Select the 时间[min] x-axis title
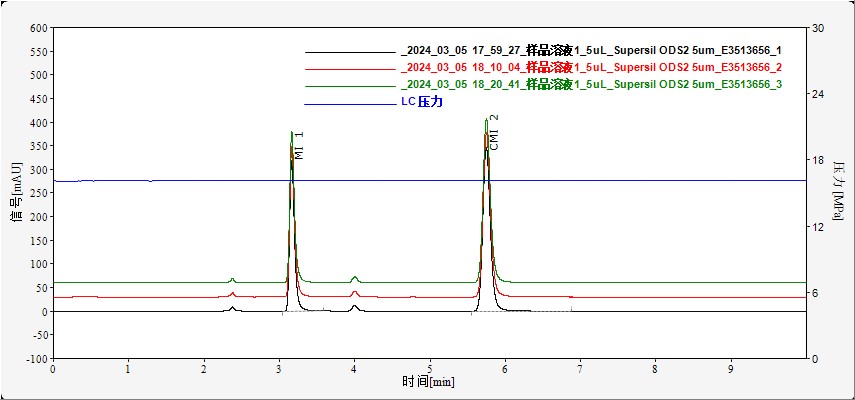Image resolution: width=855 pixels, height=400 pixels. [428, 382]
